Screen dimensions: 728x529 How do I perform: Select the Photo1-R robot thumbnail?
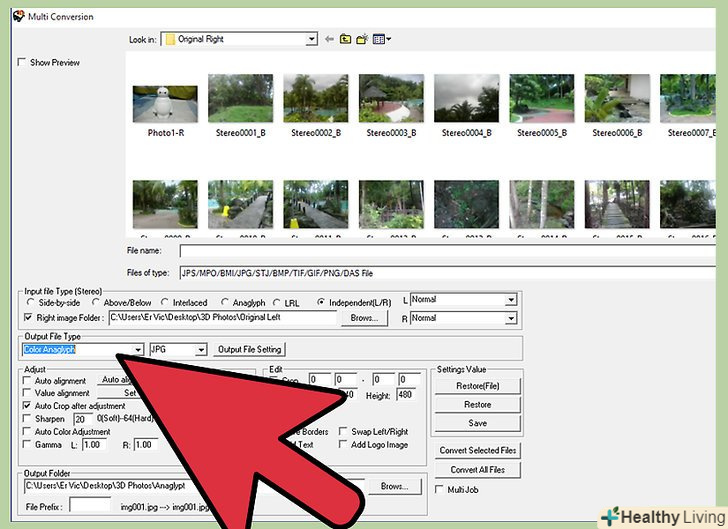pyautogui.click(x=165, y=103)
